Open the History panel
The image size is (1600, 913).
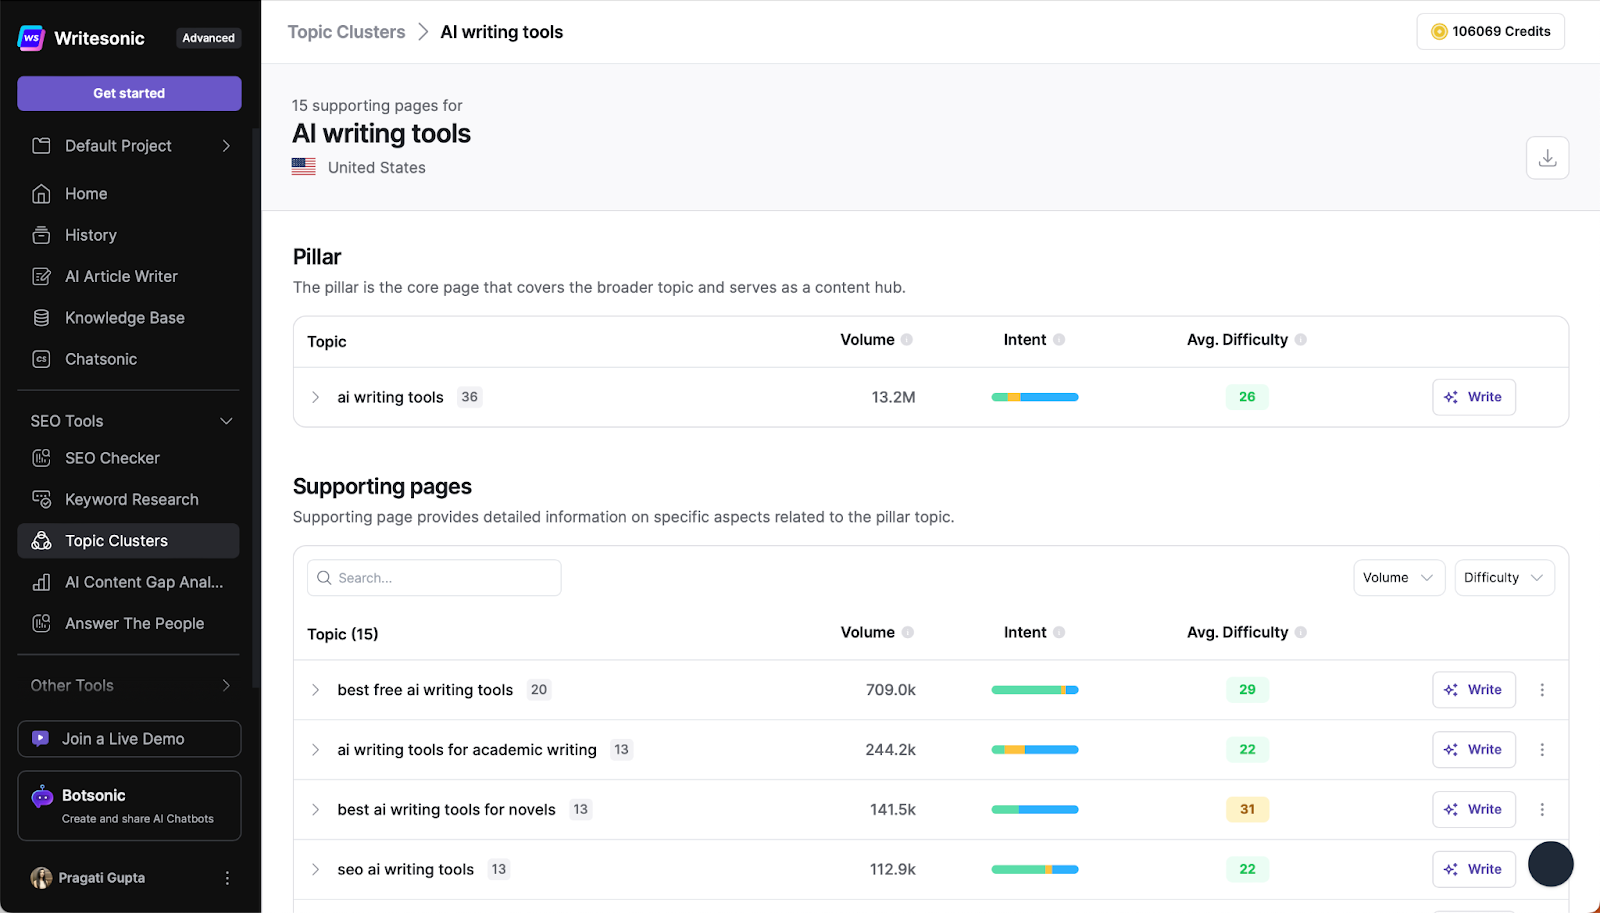click(89, 235)
